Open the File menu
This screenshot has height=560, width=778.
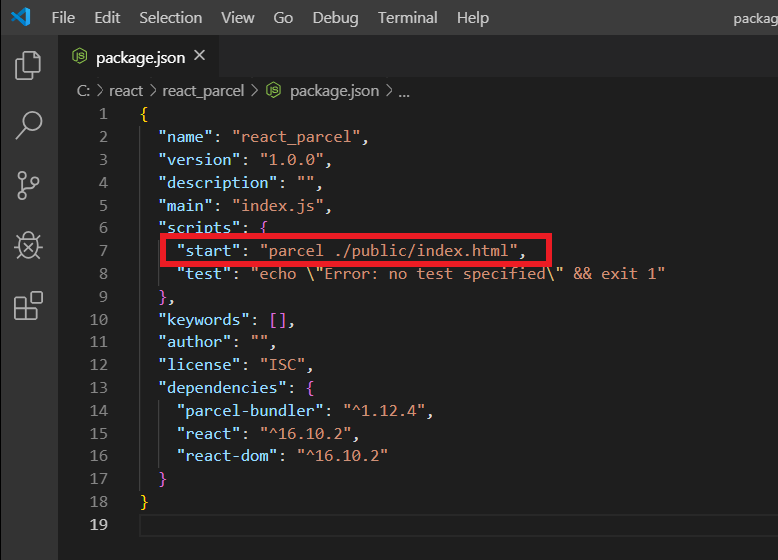point(62,18)
